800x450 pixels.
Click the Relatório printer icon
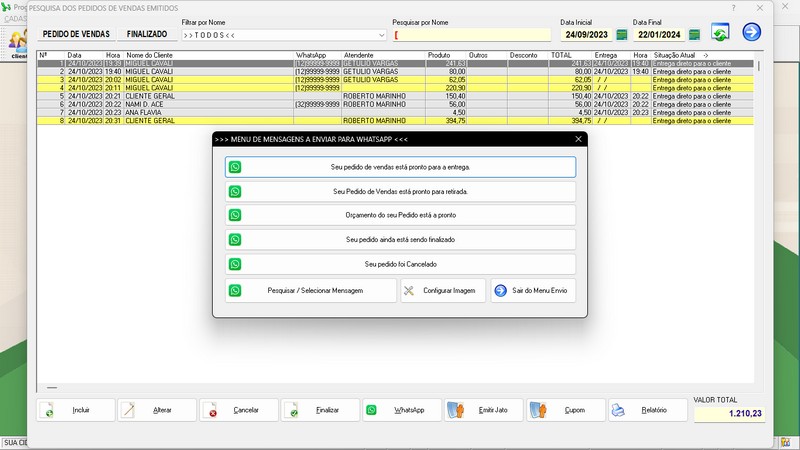point(618,410)
